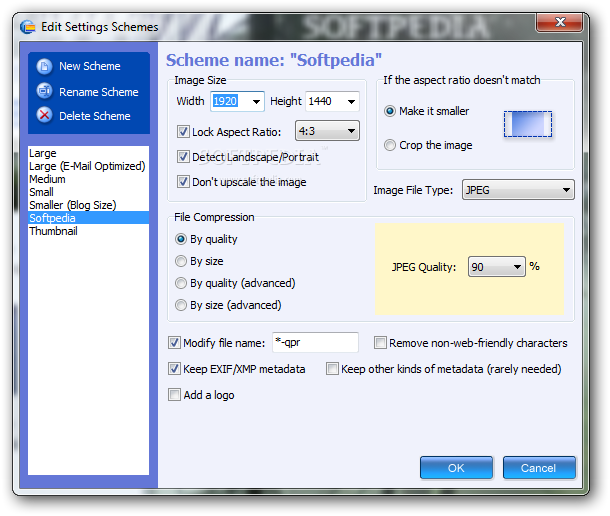The width and height of the screenshot is (610, 516).
Task: Select Crop the image radio button
Action: 390,145
